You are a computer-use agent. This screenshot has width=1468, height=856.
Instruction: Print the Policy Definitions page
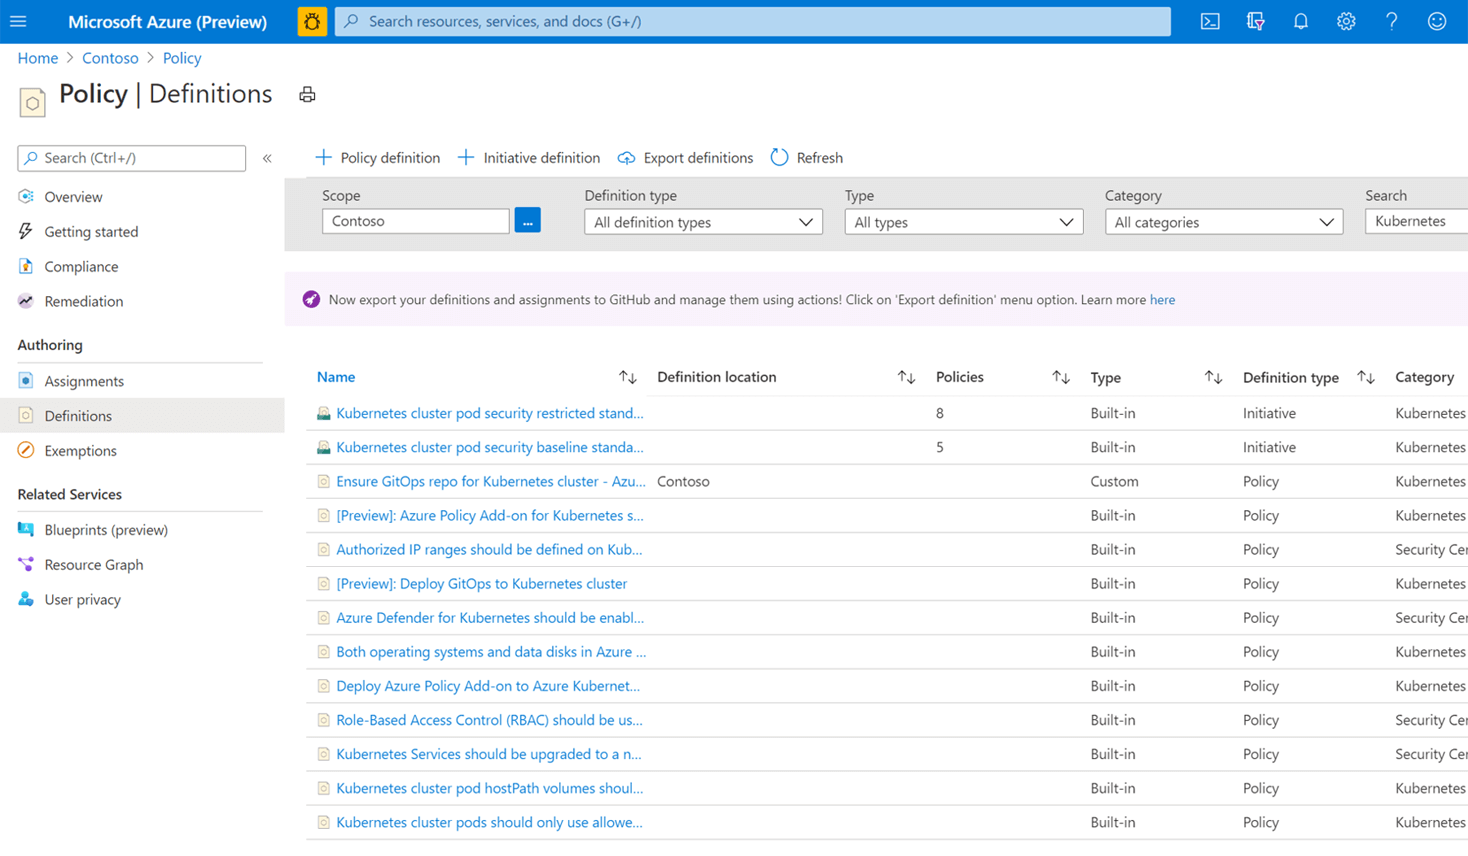pyautogui.click(x=307, y=95)
